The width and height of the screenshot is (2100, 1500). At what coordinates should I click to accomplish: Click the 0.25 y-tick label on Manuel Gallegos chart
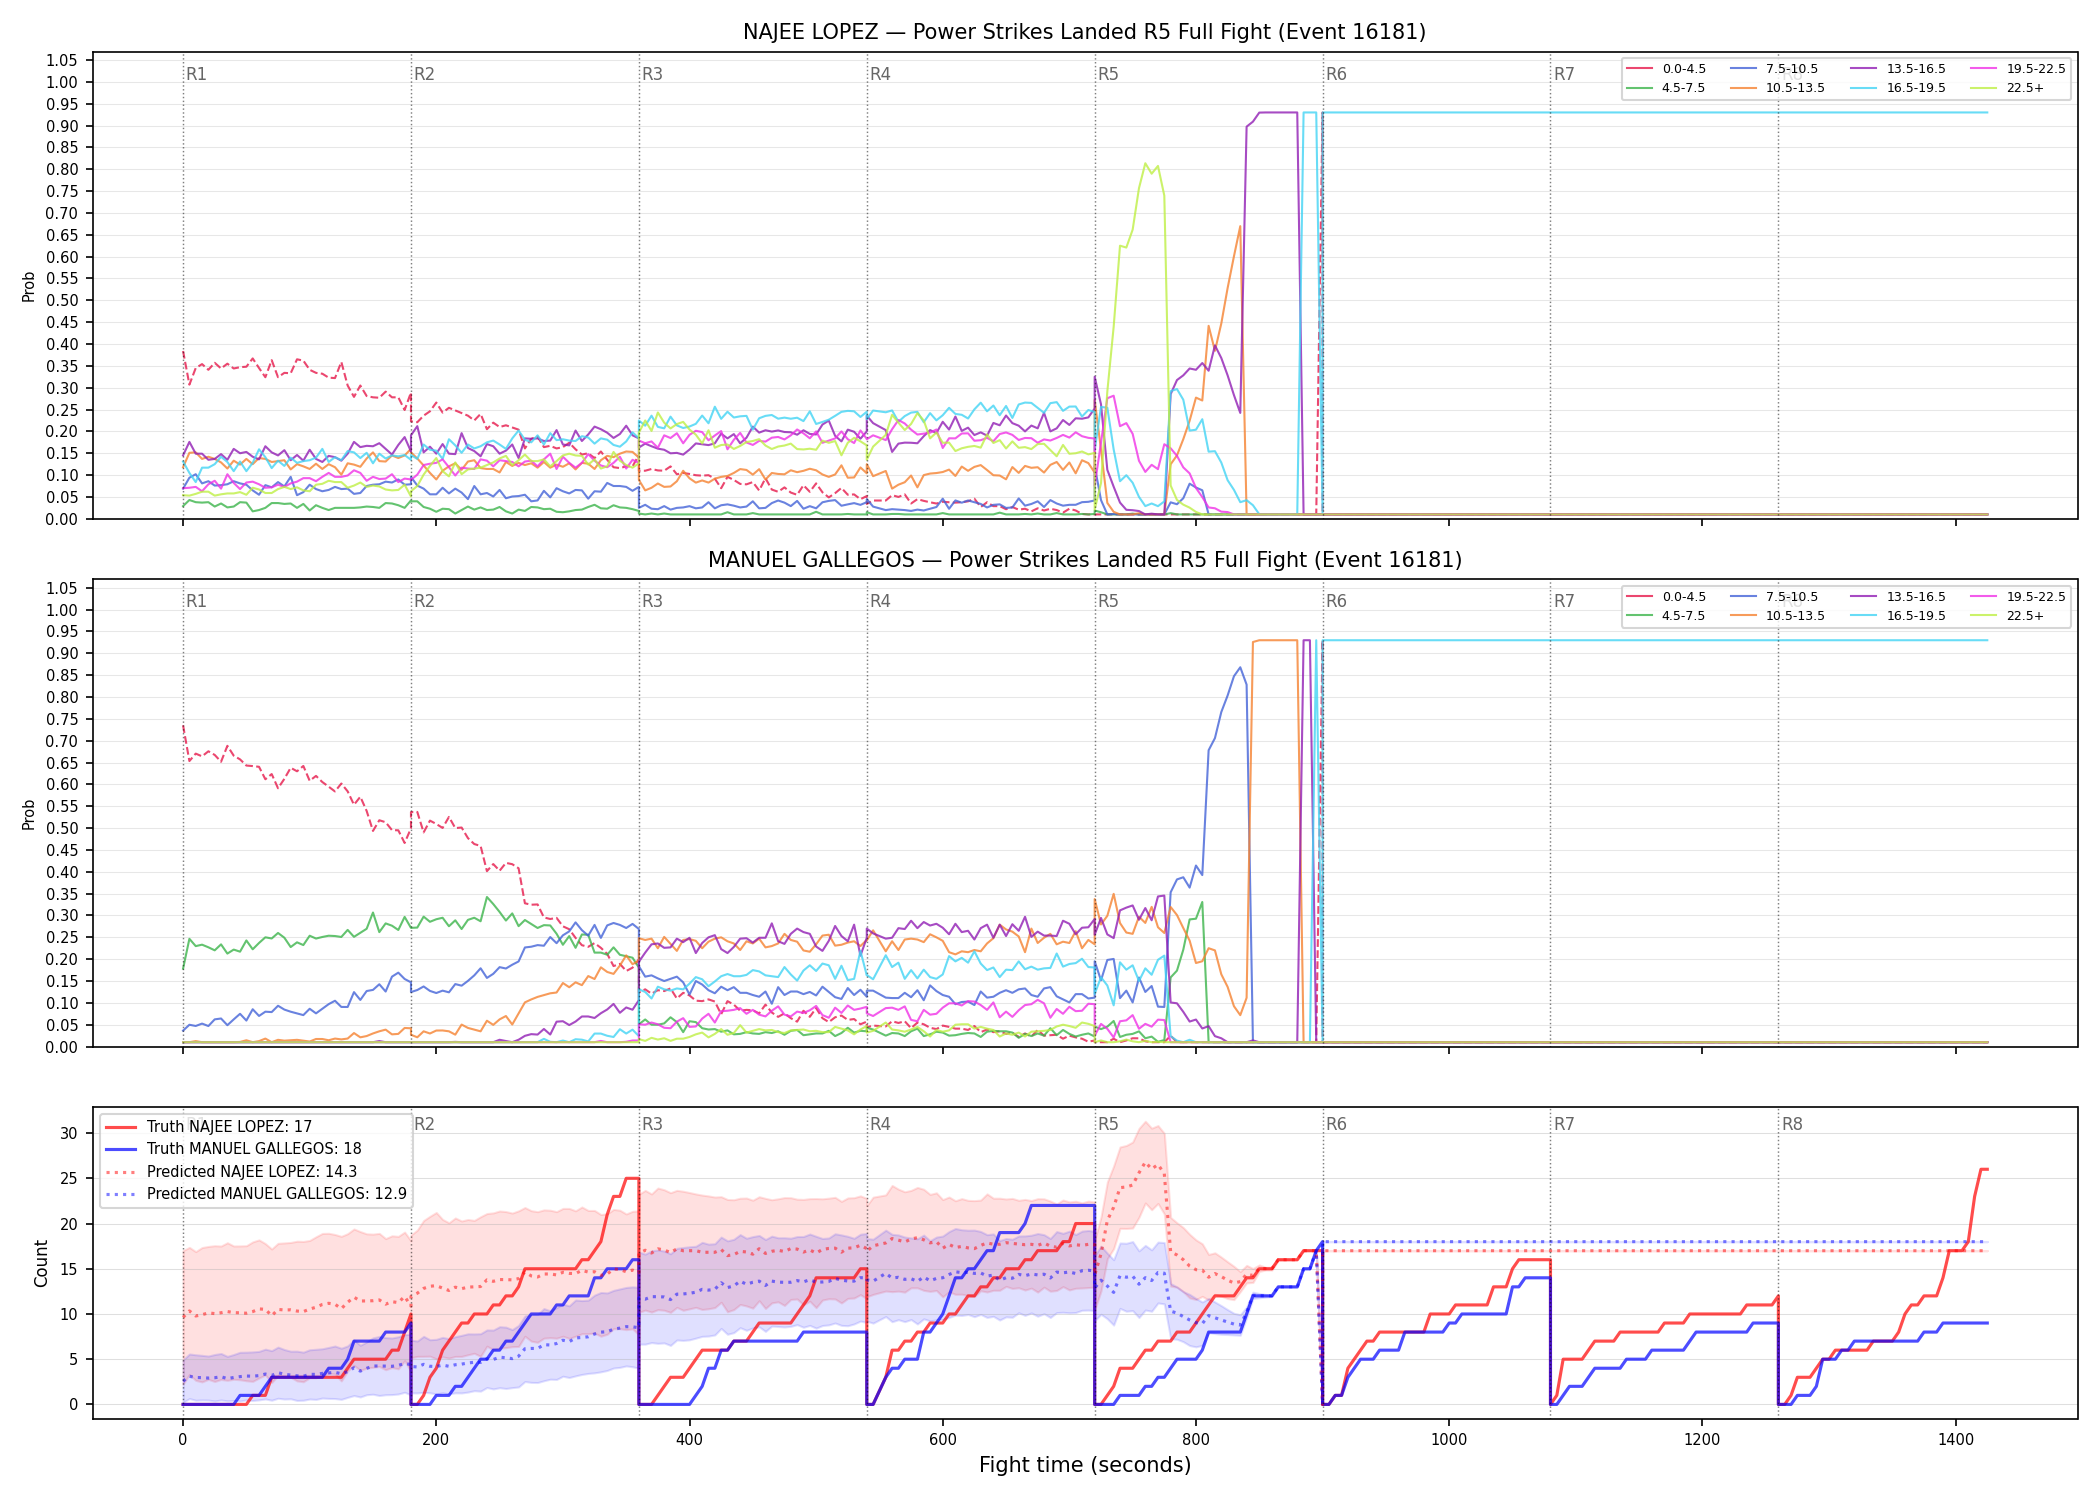tap(61, 938)
